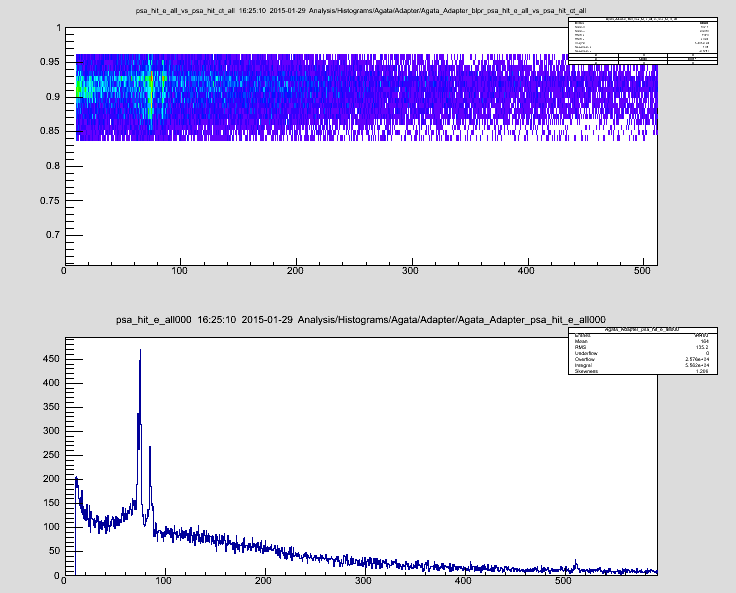
Task: Click the top 2D histogram title text
Action: click(x=367, y=9)
